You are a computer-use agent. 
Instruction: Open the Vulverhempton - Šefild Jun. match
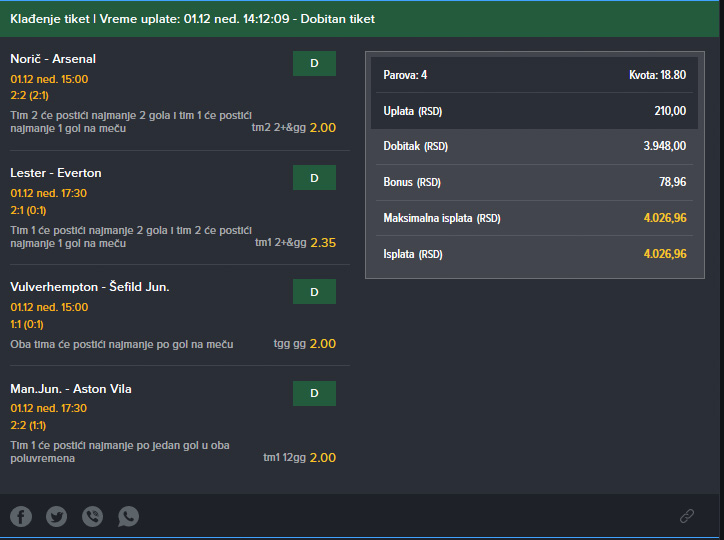point(90,287)
